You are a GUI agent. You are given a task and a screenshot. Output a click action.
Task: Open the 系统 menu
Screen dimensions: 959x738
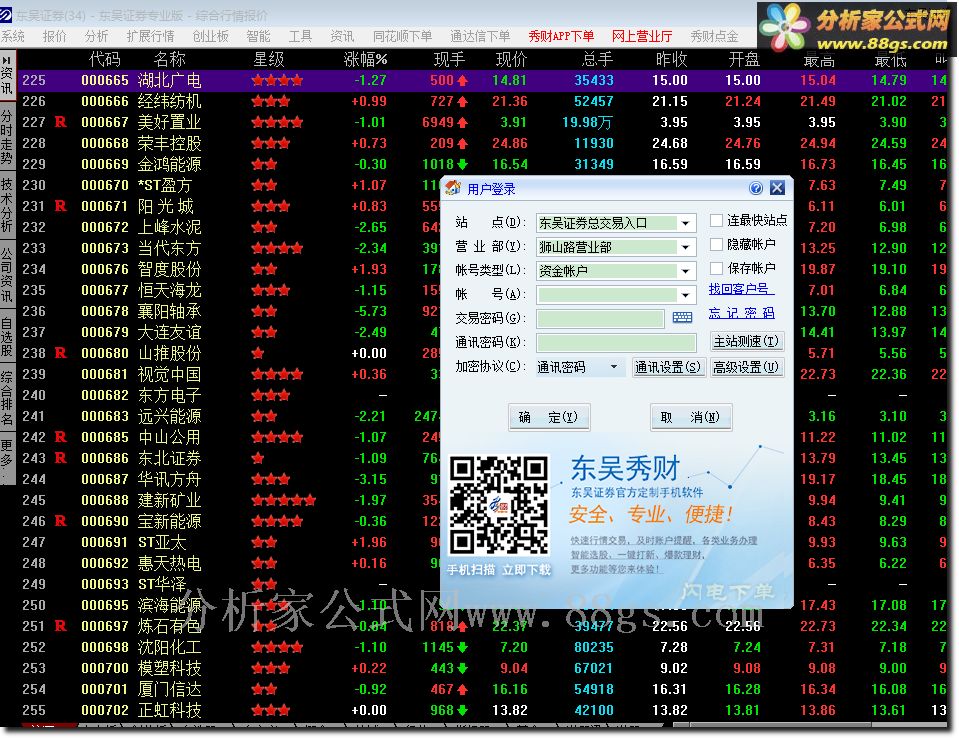point(13,37)
